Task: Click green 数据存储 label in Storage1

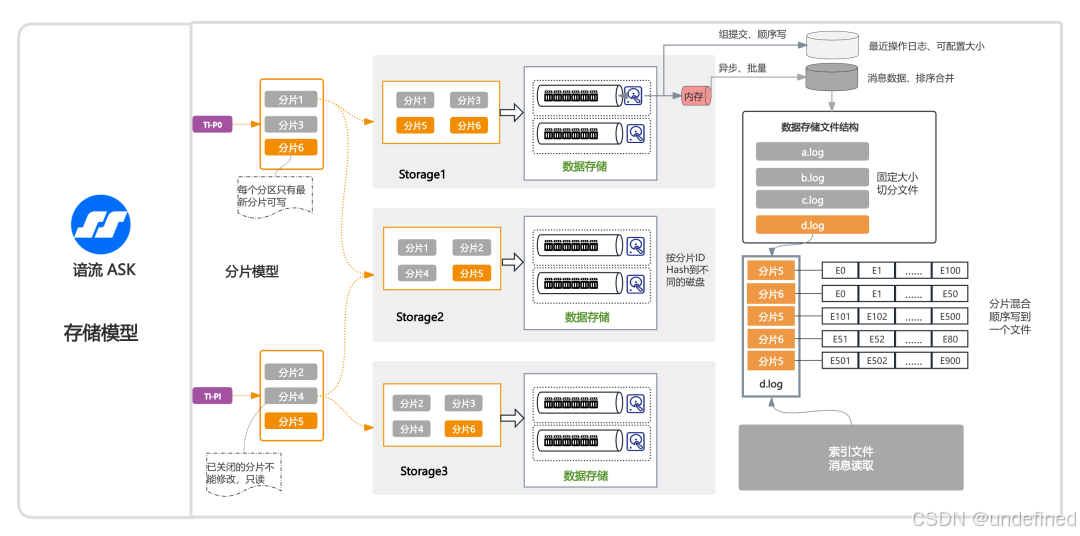Action: click(x=585, y=167)
